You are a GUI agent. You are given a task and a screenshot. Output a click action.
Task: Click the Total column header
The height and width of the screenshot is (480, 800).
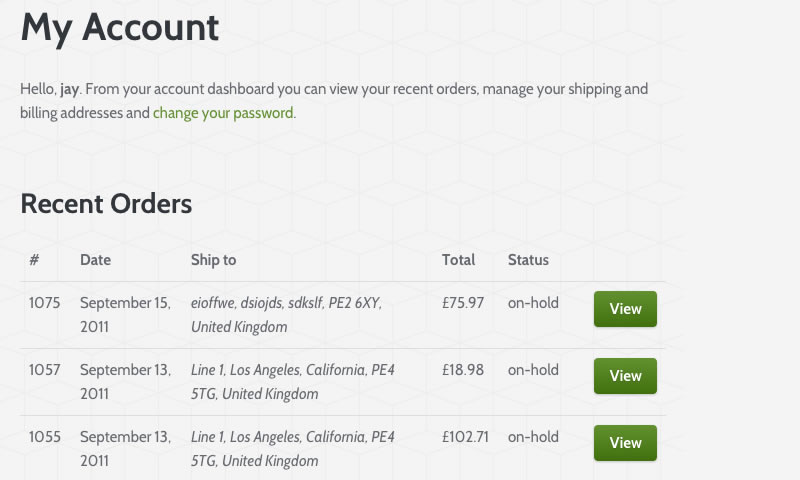click(x=458, y=260)
